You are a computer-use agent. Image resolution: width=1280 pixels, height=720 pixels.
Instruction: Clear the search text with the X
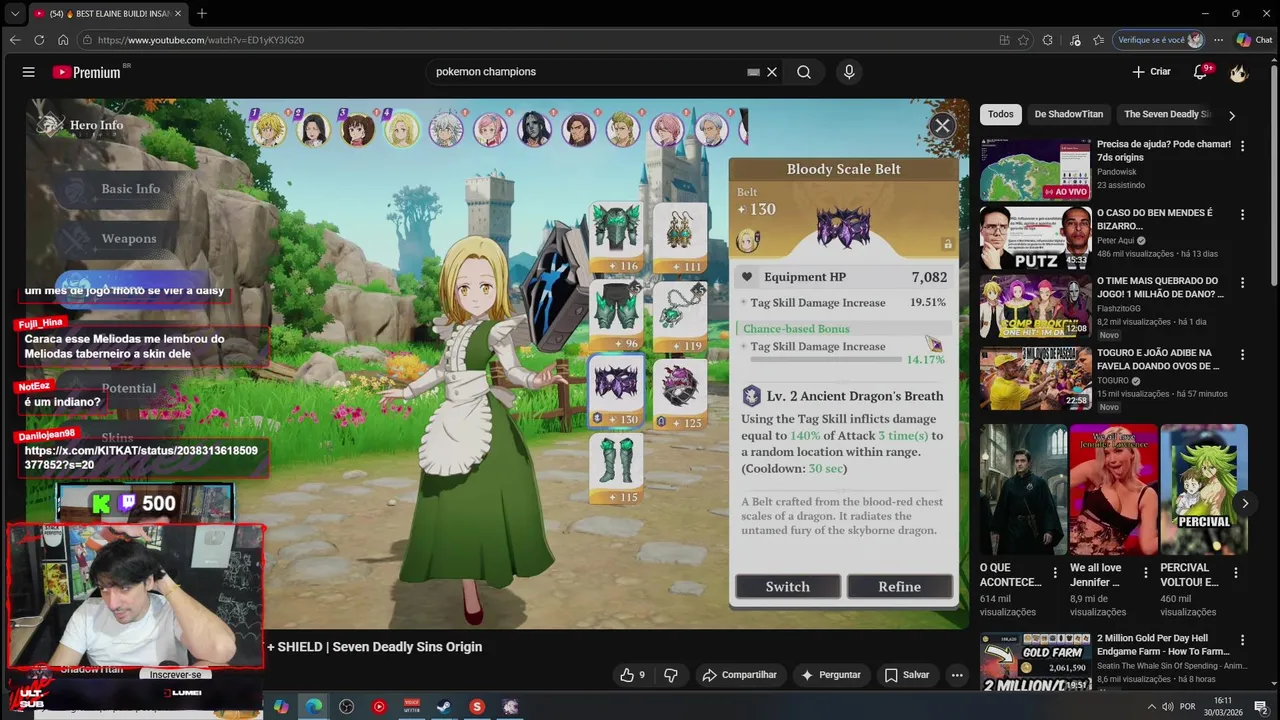tap(772, 72)
